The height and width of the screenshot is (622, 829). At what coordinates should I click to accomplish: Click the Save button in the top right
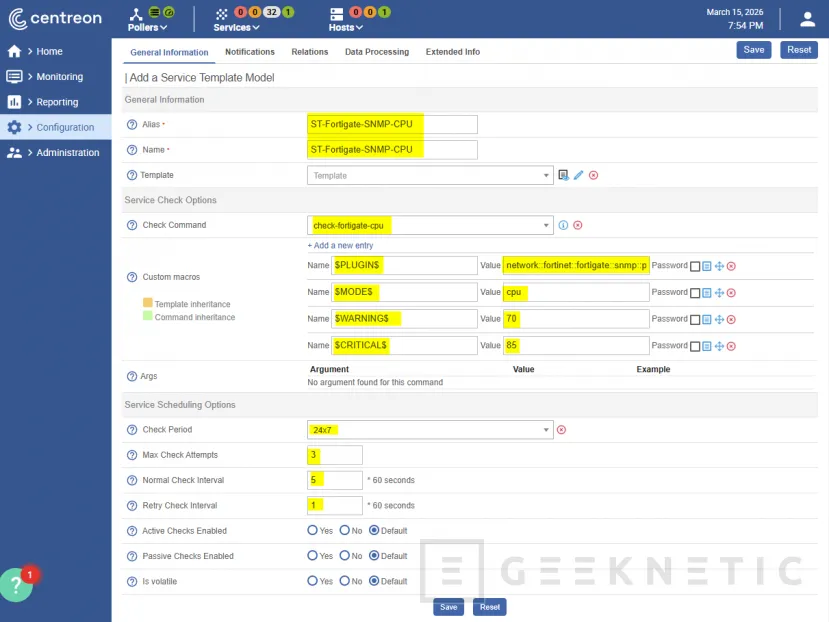coord(753,49)
